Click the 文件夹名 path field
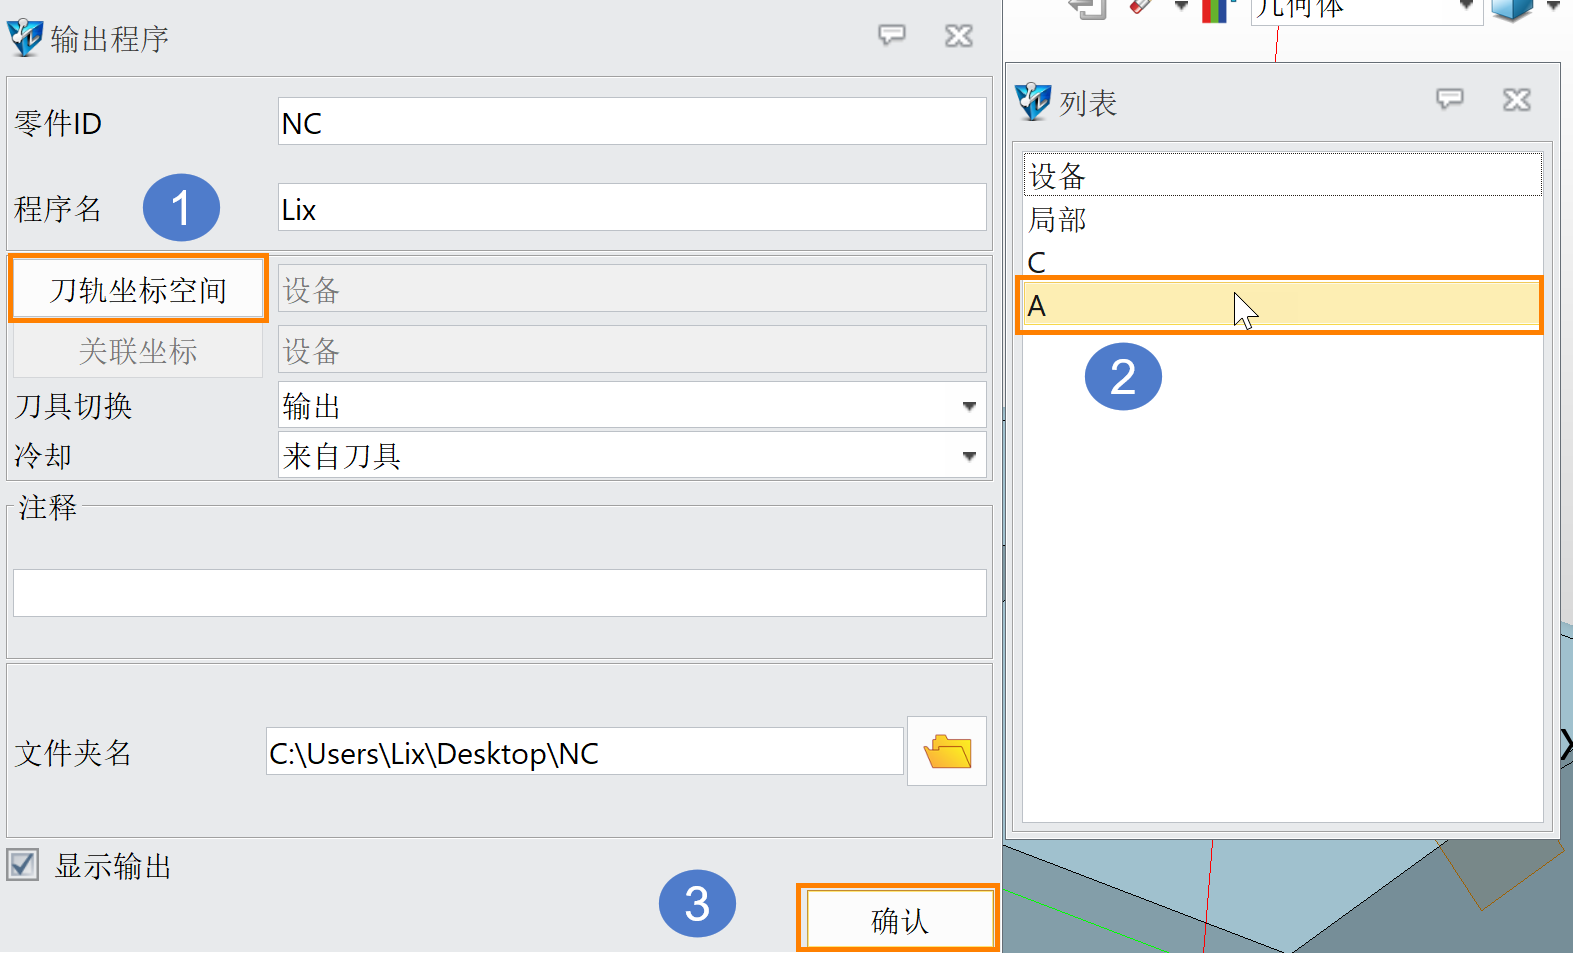Screen dimensions: 1573x953 click(x=585, y=752)
